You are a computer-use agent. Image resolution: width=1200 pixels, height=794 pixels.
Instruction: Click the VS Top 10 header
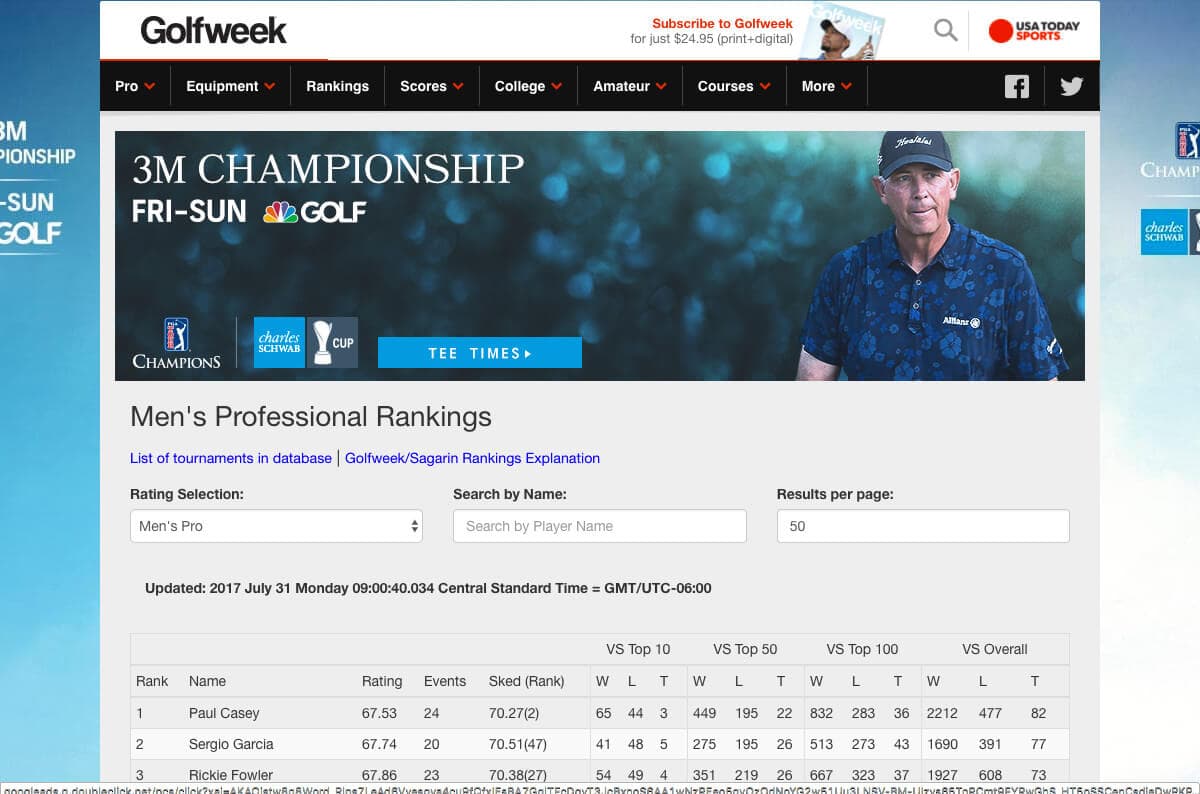[x=638, y=649]
